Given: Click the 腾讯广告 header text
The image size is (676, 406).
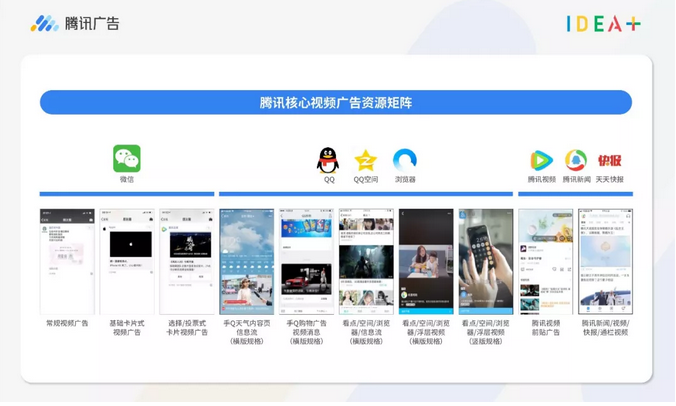Looking at the screenshot, I should pyautogui.click(x=92, y=23).
